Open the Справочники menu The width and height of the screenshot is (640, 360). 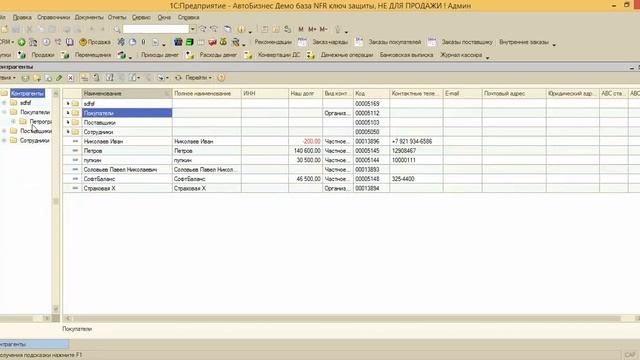[x=53, y=18]
